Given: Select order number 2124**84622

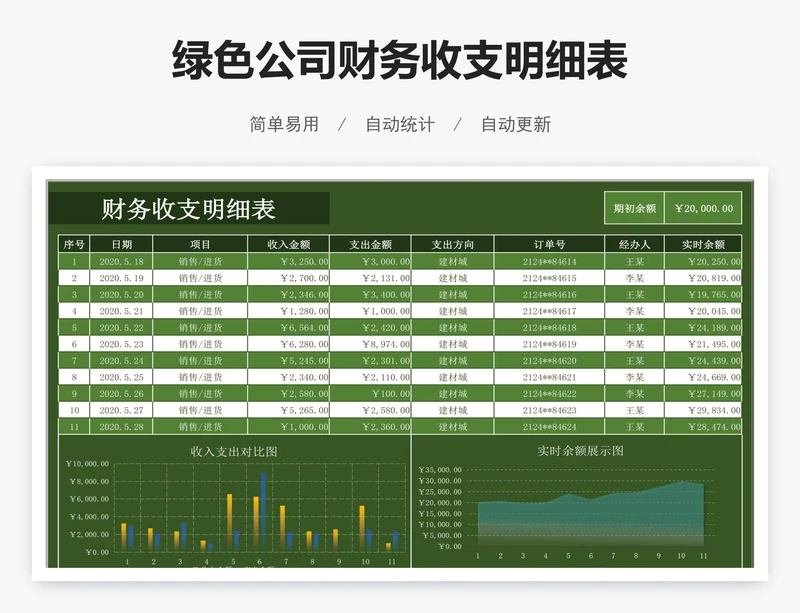Looking at the screenshot, I should click(549, 394).
